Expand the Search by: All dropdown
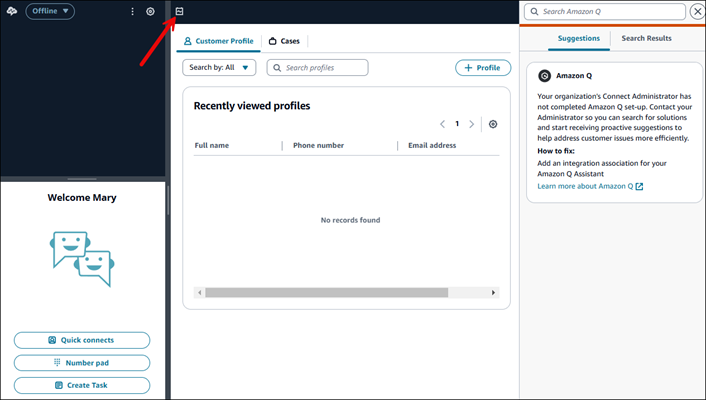The width and height of the screenshot is (706, 400). click(x=219, y=68)
